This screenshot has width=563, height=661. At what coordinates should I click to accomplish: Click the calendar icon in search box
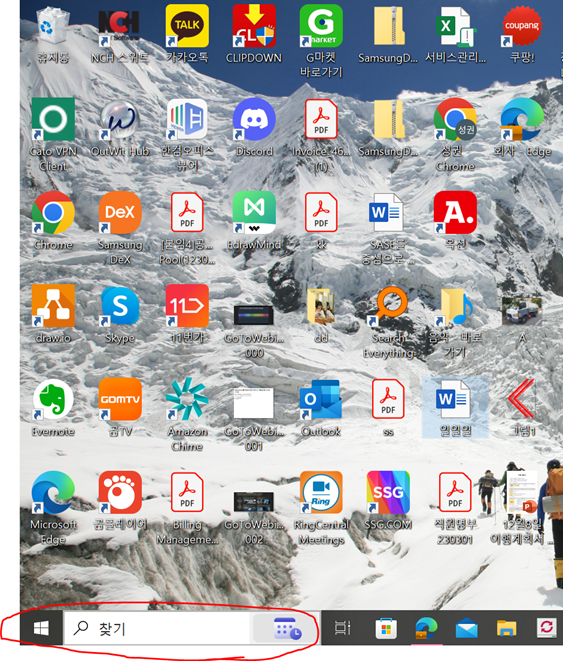coord(287,628)
